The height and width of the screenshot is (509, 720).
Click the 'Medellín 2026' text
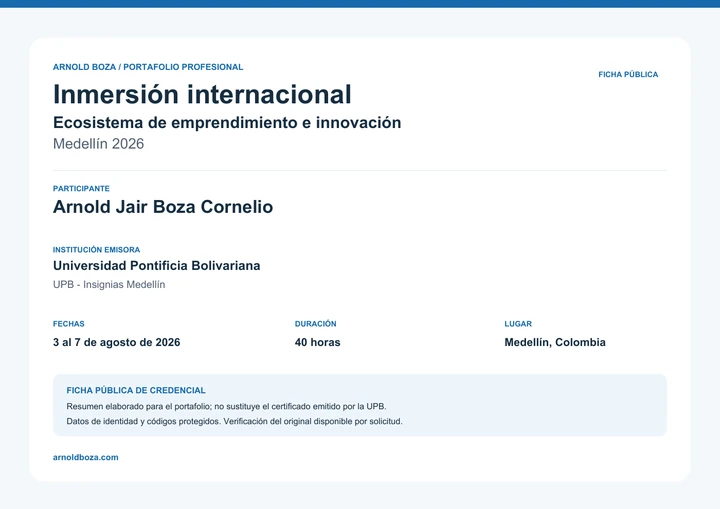pyautogui.click(x=98, y=144)
